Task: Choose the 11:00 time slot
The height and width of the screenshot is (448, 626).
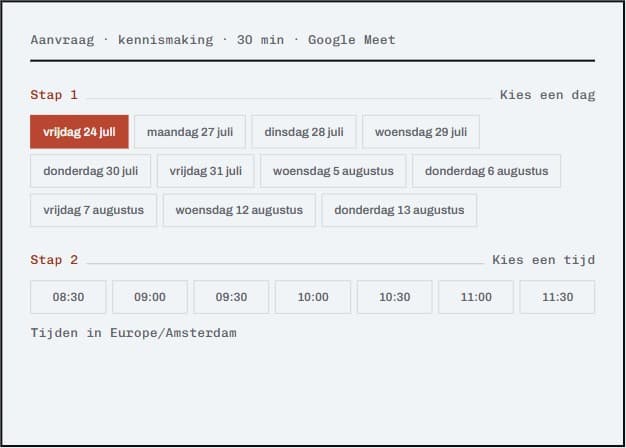Action: click(476, 297)
